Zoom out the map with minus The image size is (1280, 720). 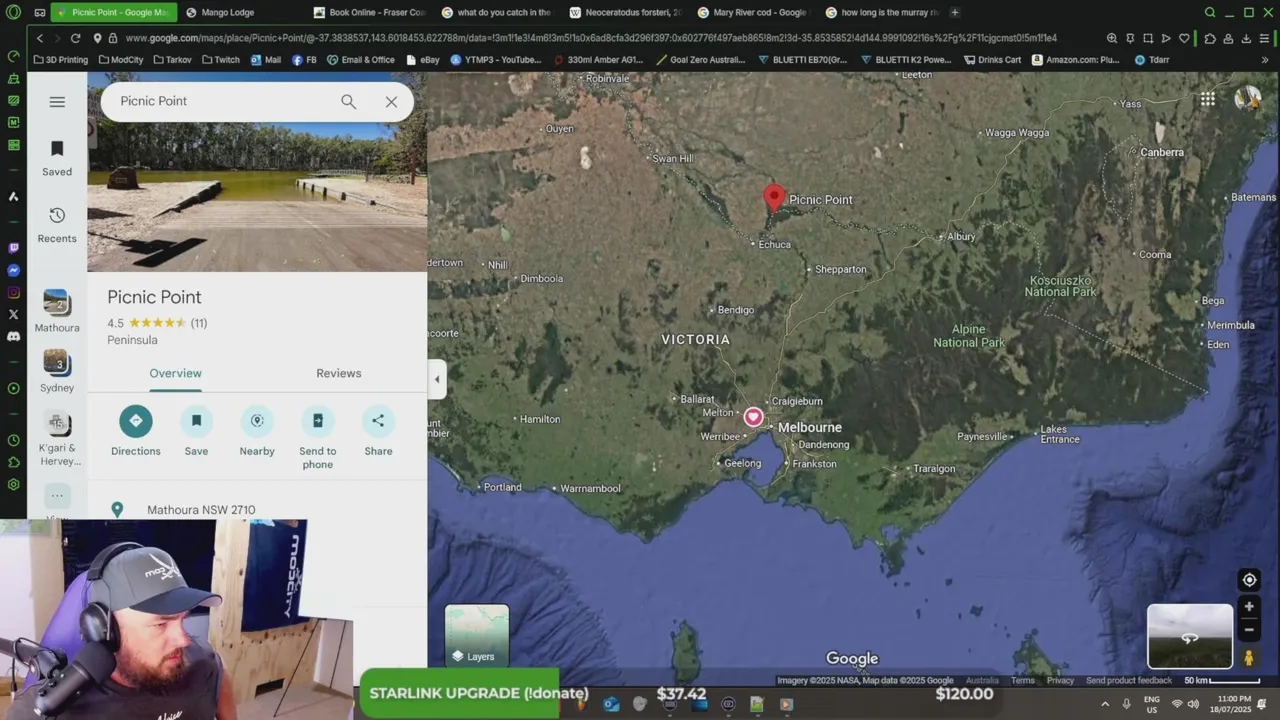tap(1249, 630)
